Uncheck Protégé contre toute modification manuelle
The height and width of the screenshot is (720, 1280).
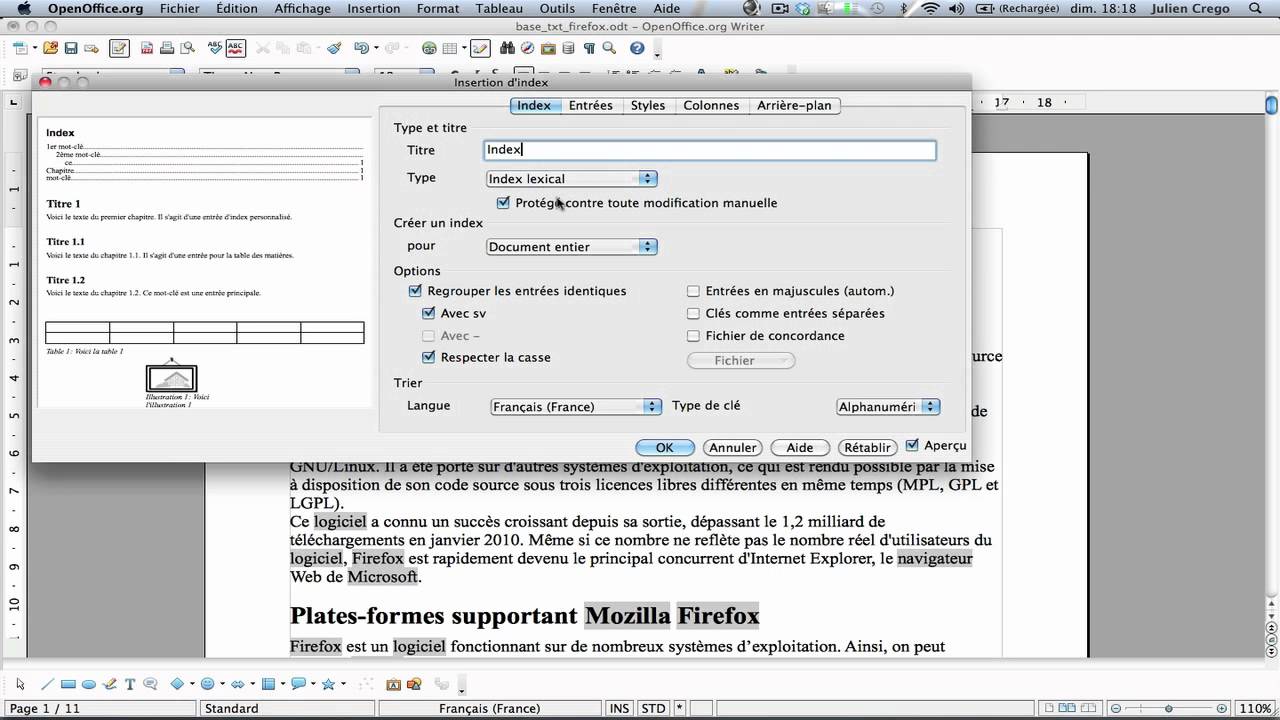(503, 203)
